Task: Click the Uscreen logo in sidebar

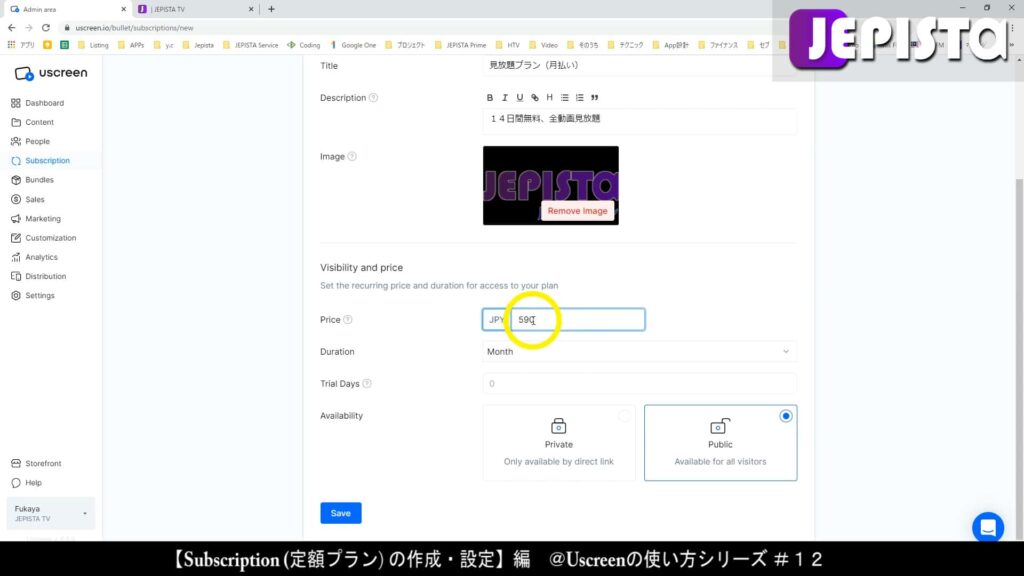Action: pos(51,73)
